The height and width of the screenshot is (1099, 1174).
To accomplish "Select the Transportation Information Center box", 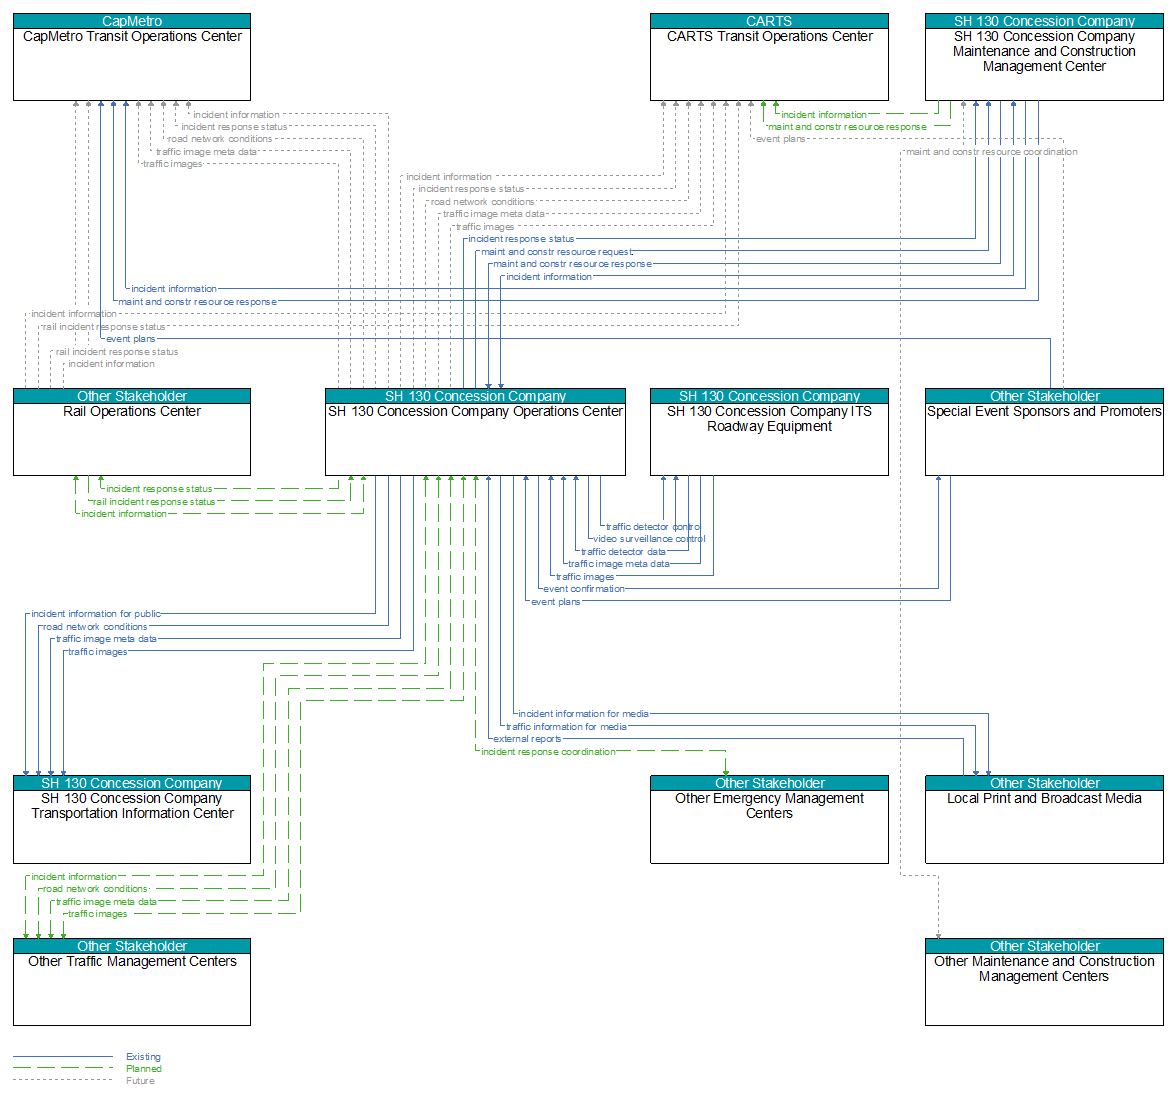I will [x=132, y=819].
